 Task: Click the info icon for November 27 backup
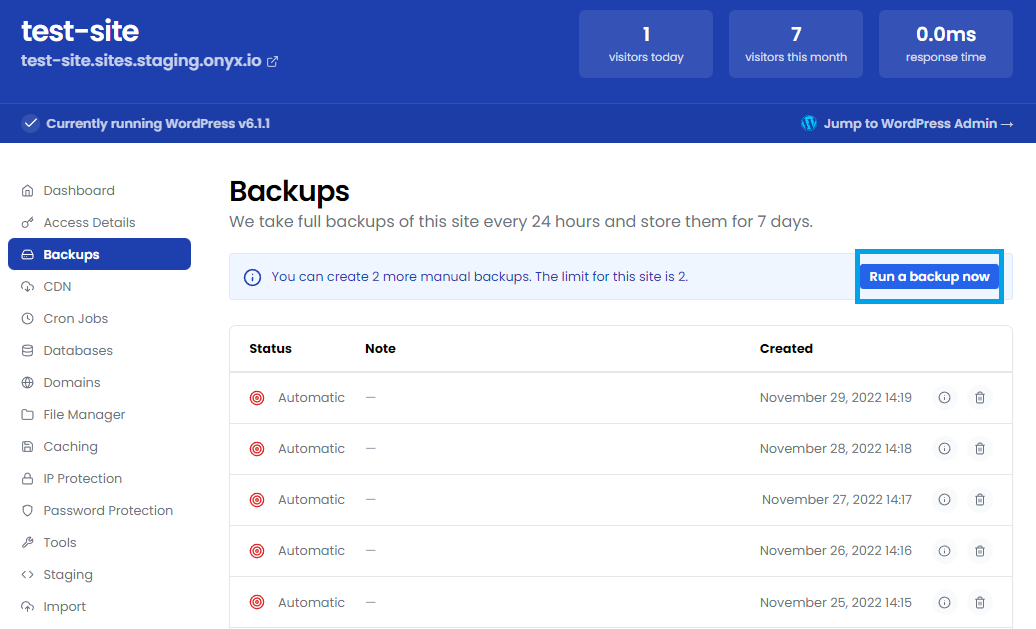click(945, 500)
